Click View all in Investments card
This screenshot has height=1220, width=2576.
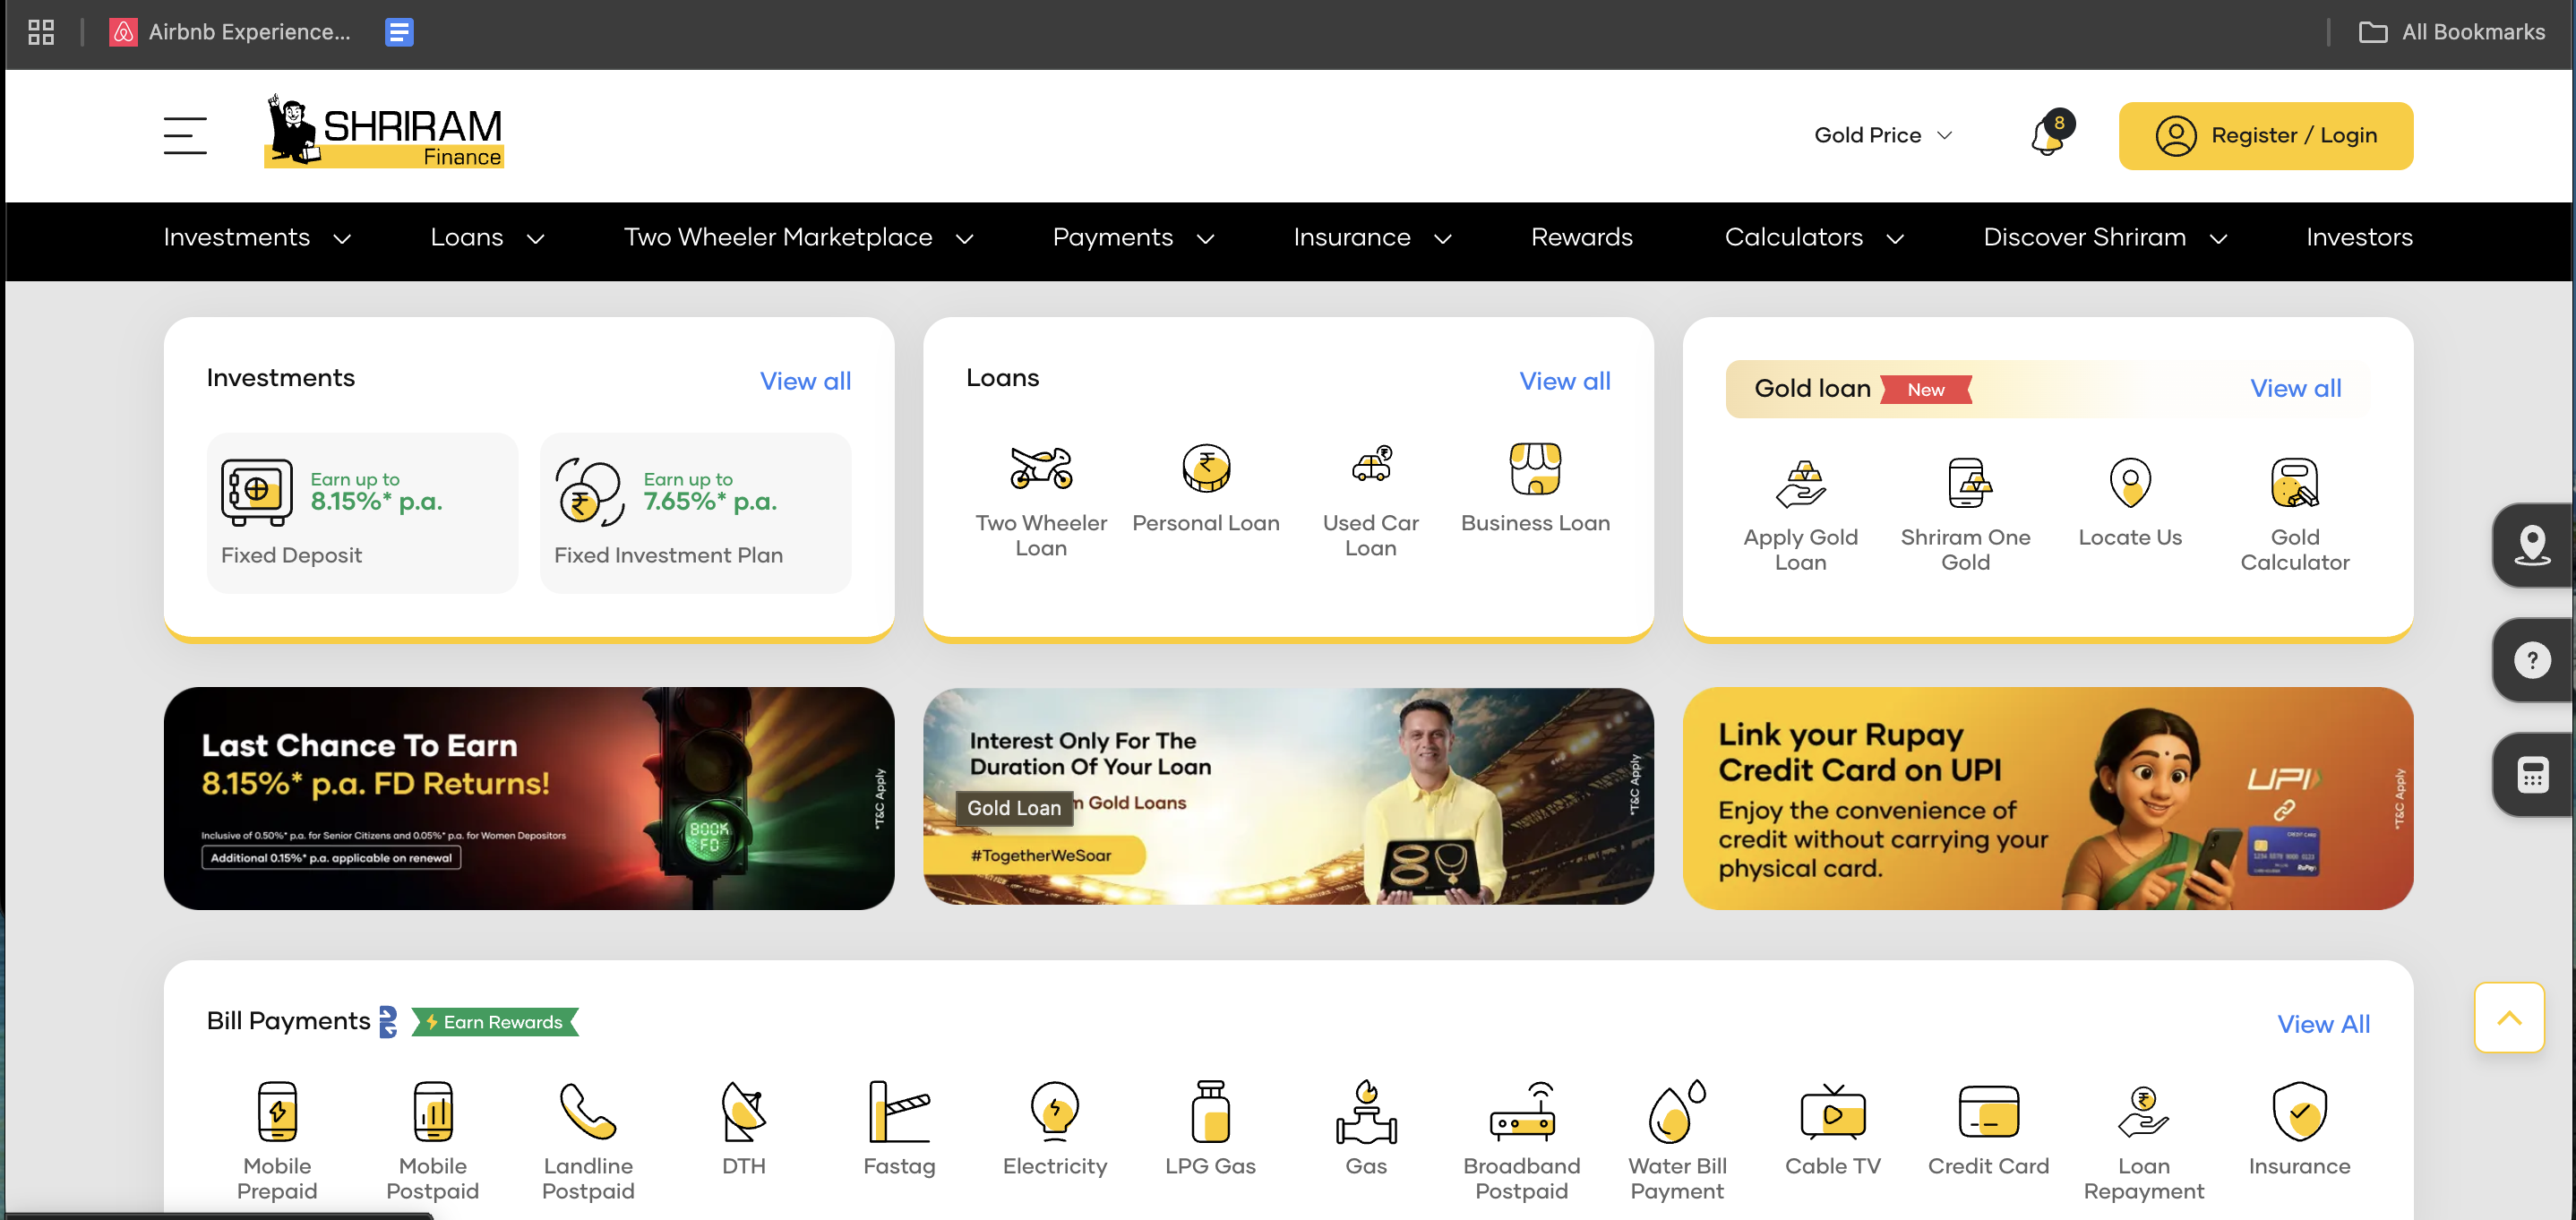pos(805,381)
